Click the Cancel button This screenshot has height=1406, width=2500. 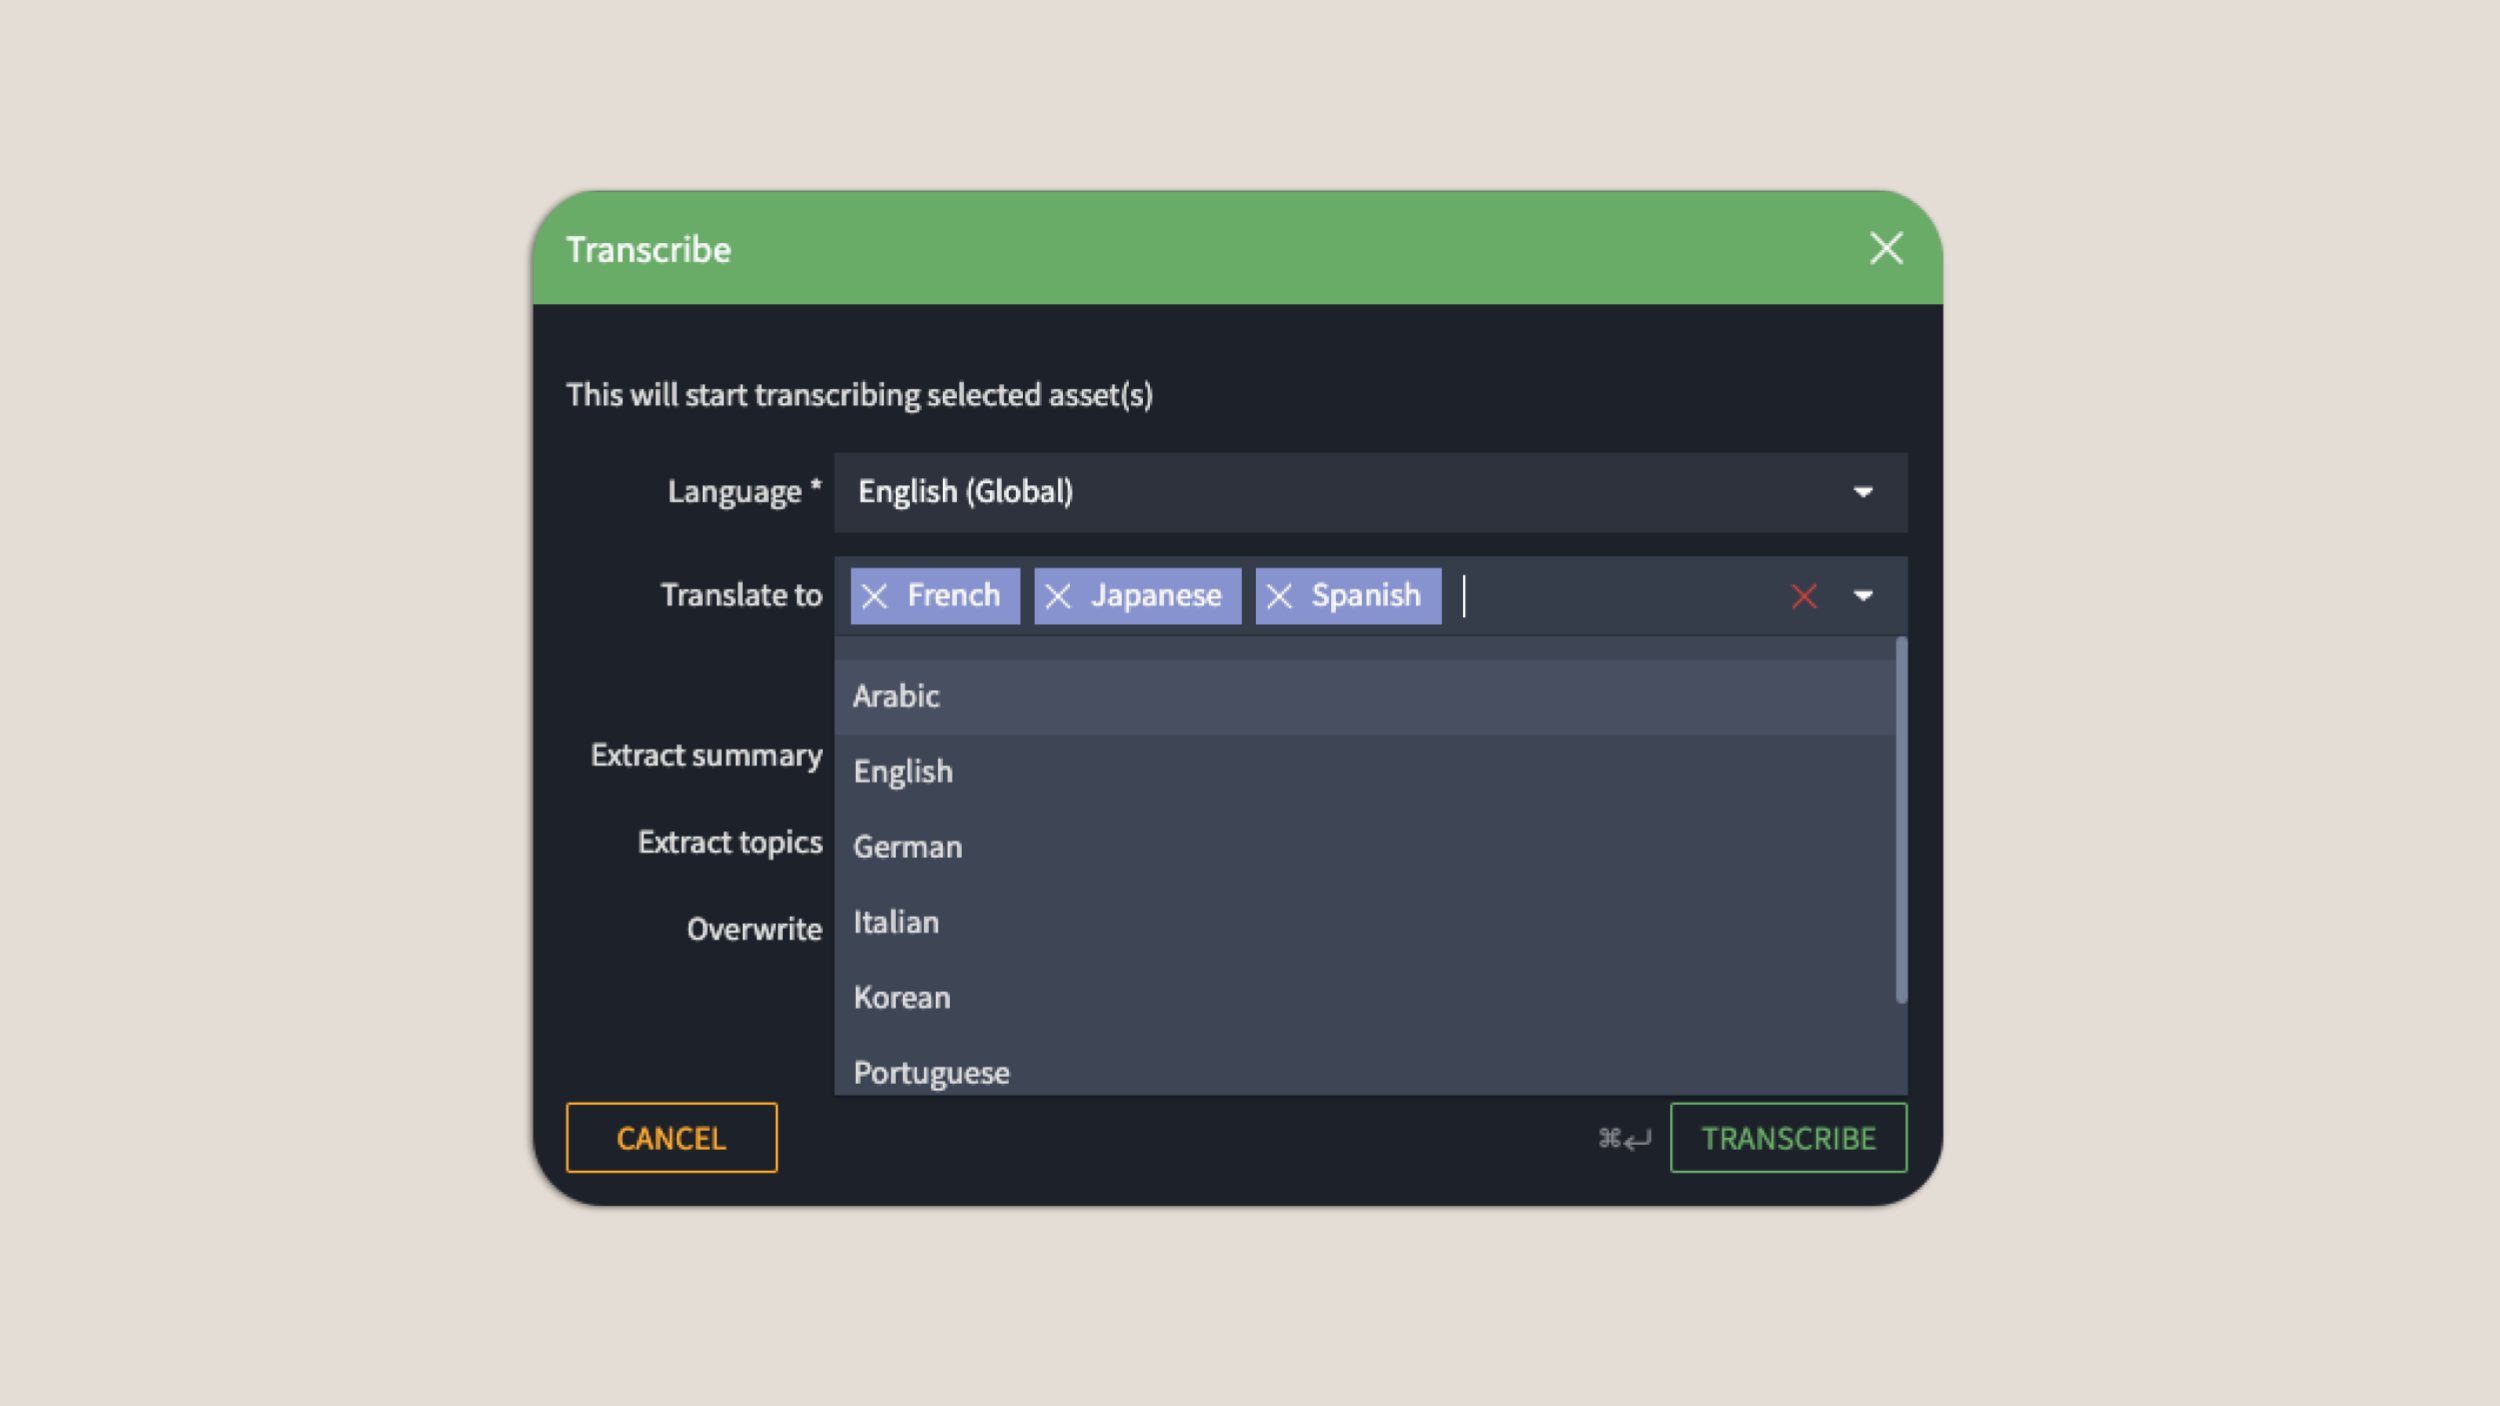click(x=671, y=1138)
